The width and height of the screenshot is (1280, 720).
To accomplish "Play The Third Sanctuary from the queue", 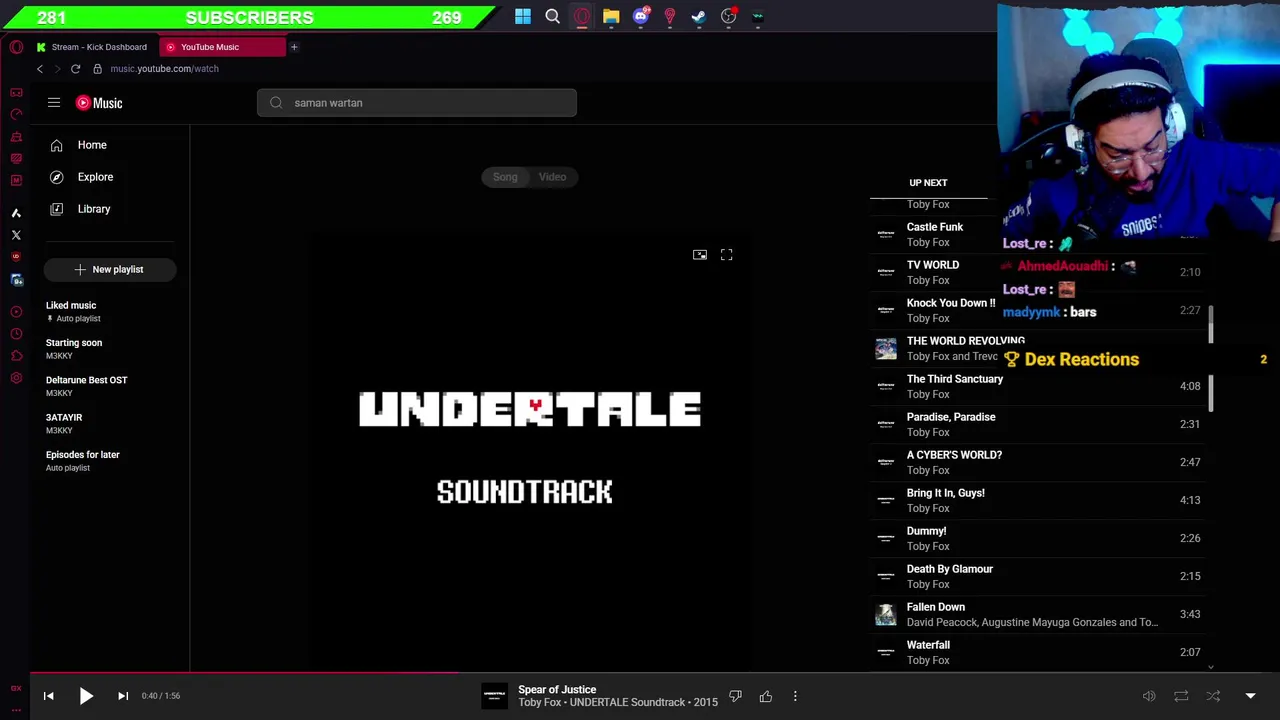I will point(1038,386).
